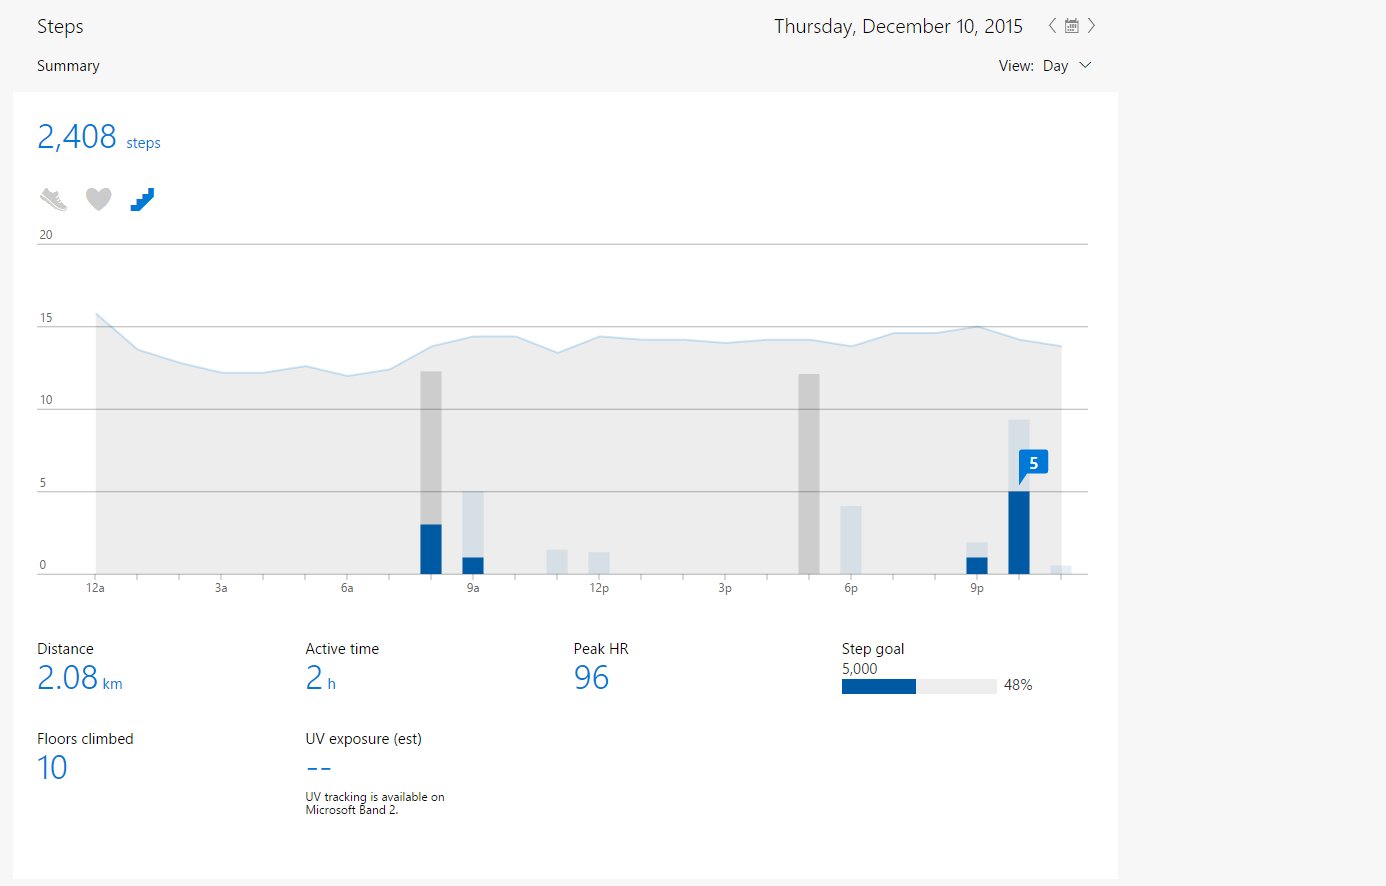
Task: Go to the next day arrow
Action: click(1091, 26)
